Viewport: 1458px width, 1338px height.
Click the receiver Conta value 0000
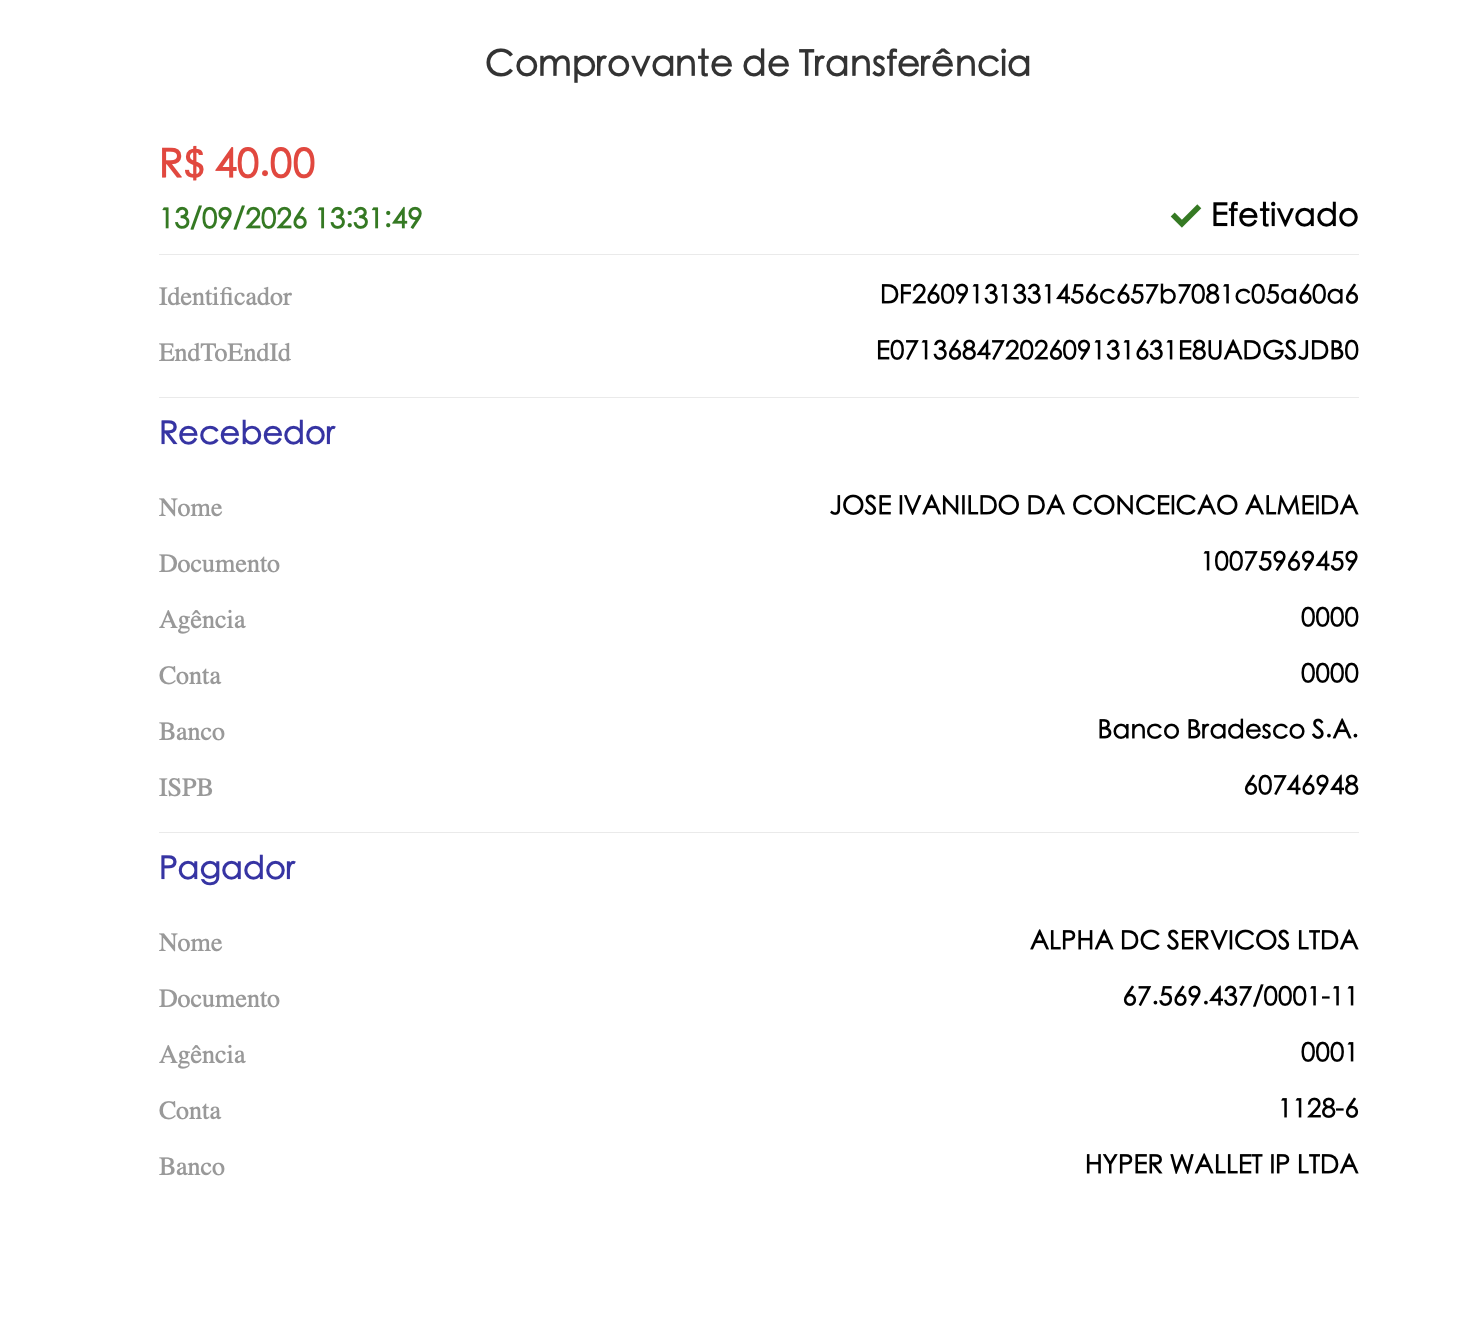[x=1330, y=673]
